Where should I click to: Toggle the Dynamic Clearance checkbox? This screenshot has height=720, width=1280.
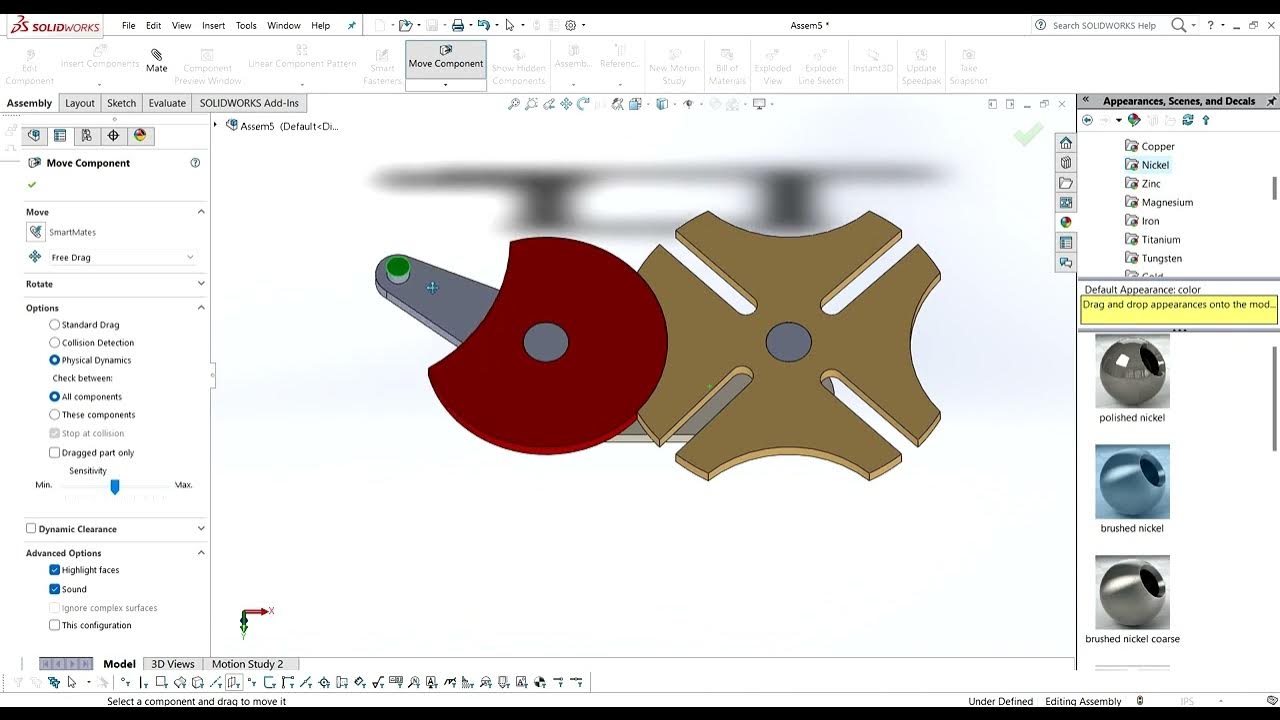click(31, 529)
